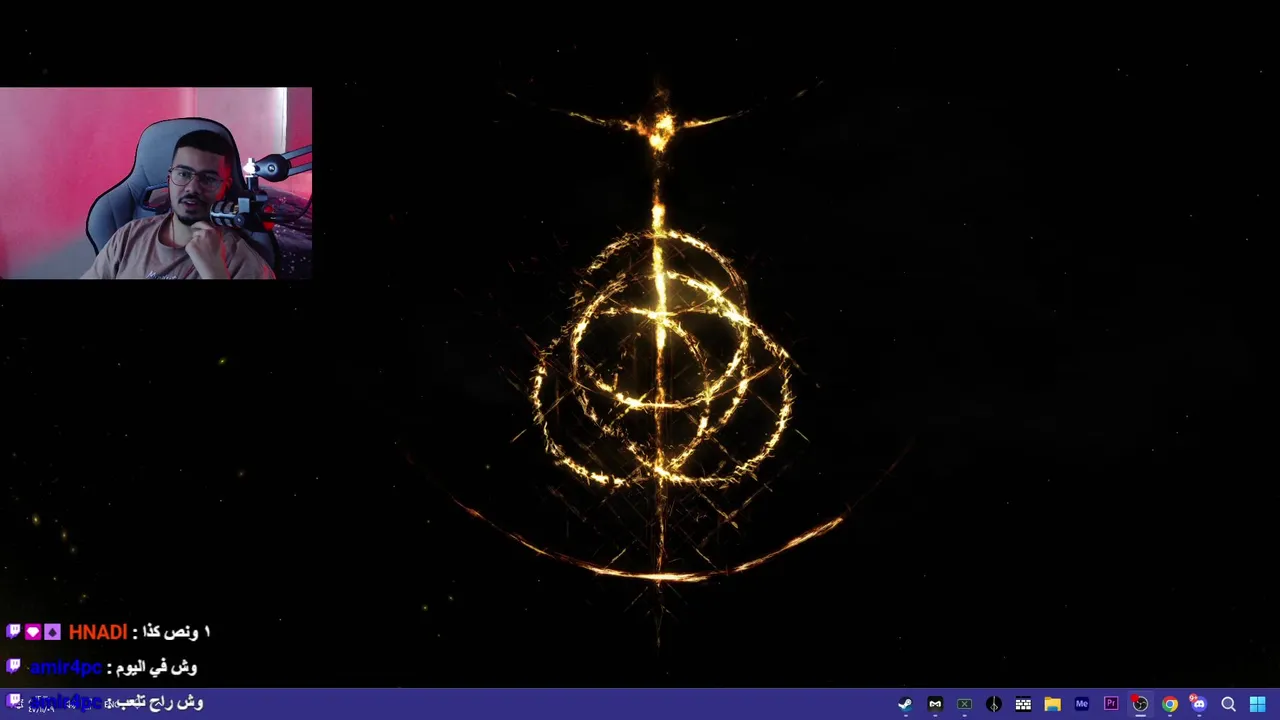Click the chat message 'وش راح تلعب'
The height and width of the screenshot is (720, 1280).
click(x=160, y=702)
